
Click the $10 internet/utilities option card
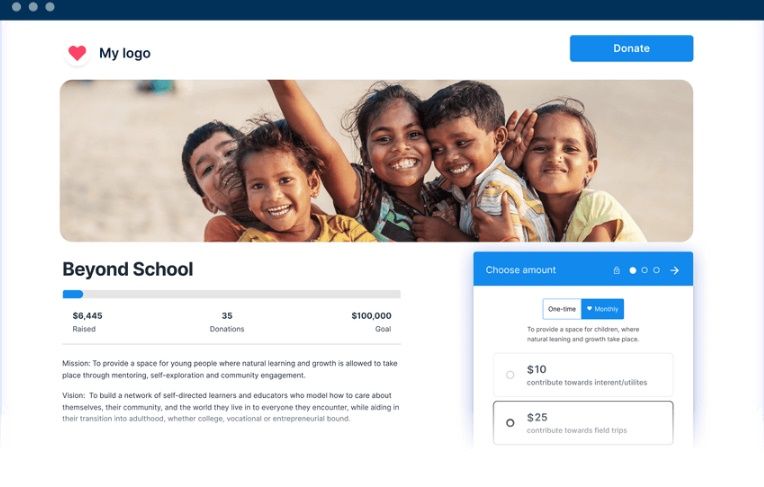pyautogui.click(x=583, y=374)
